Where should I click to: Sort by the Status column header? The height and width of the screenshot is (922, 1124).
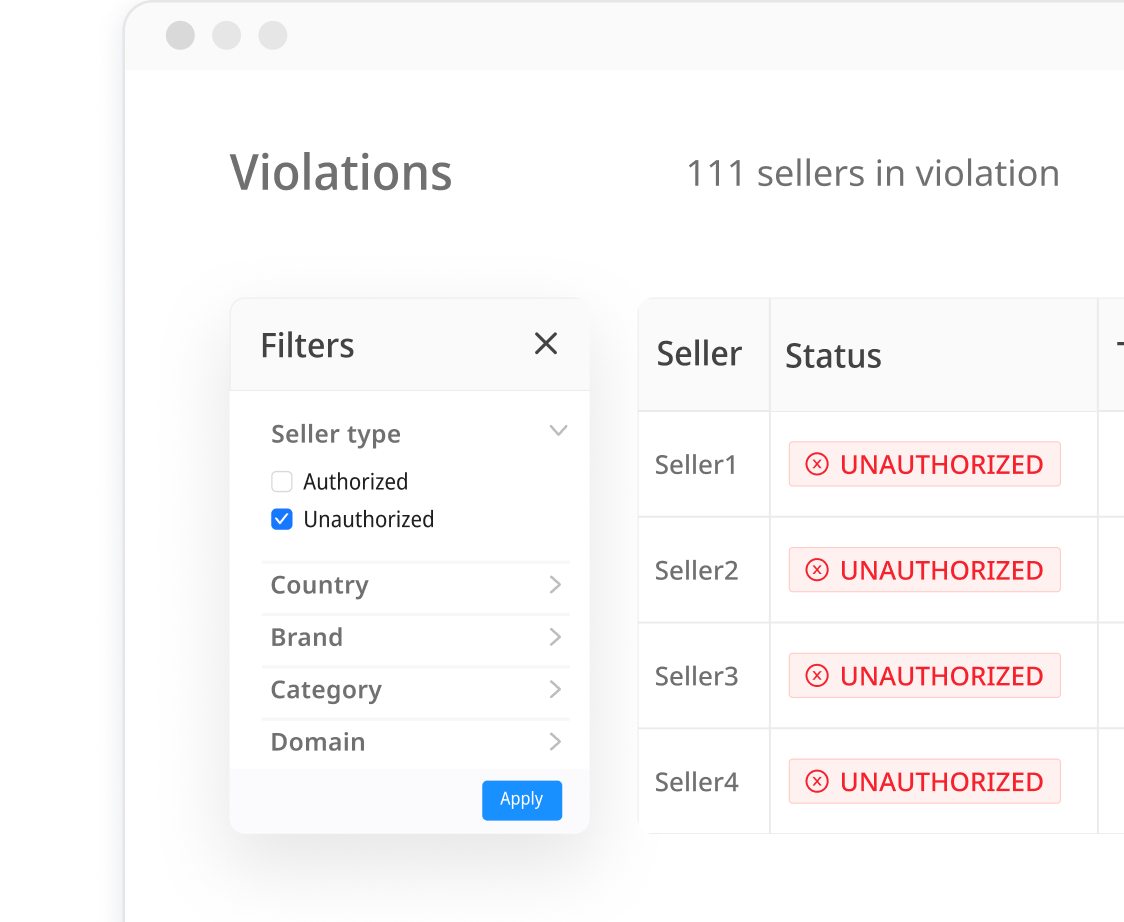click(833, 356)
